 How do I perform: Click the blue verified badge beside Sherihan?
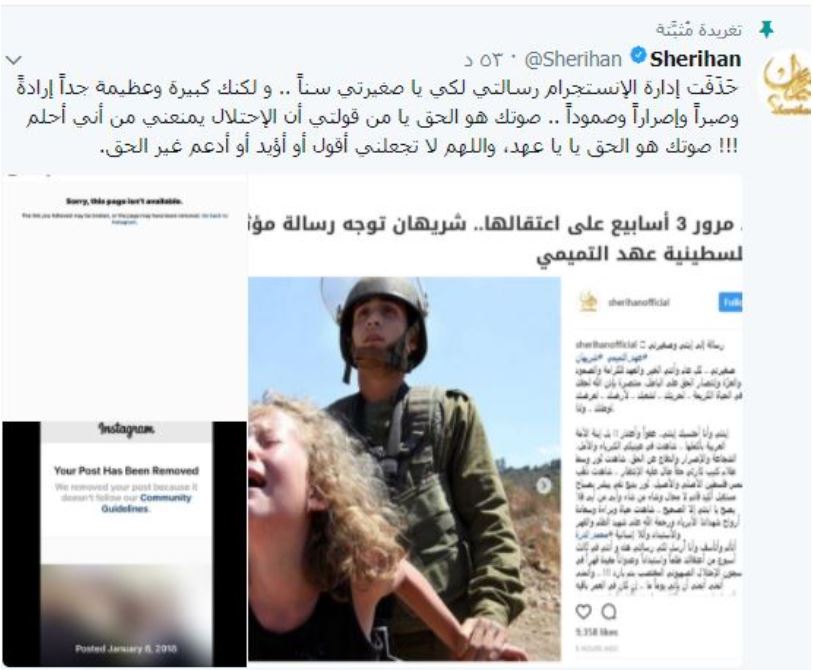pyautogui.click(x=638, y=54)
